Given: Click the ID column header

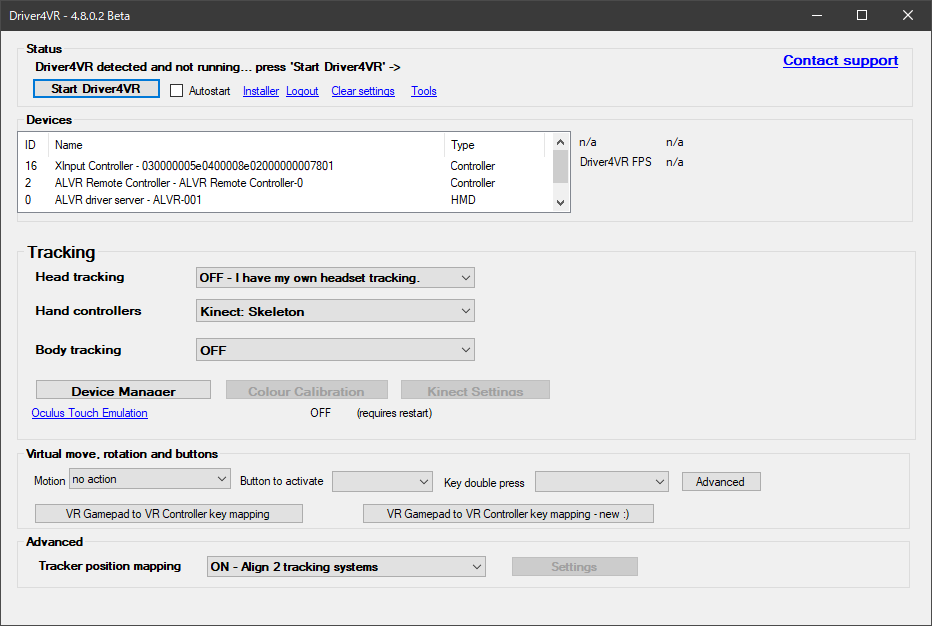Looking at the screenshot, I should 33,145.
